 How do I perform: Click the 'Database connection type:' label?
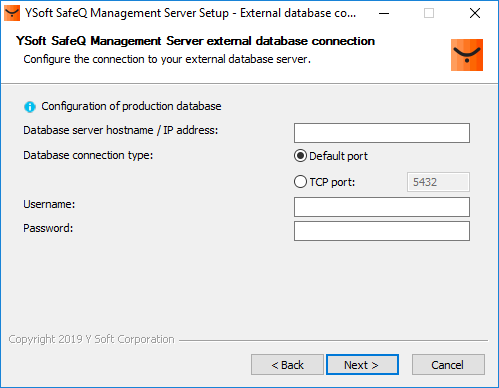click(88, 155)
